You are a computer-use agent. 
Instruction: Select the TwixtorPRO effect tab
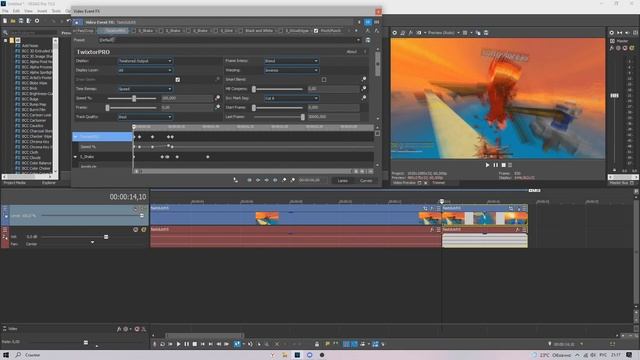tap(113, 31)
